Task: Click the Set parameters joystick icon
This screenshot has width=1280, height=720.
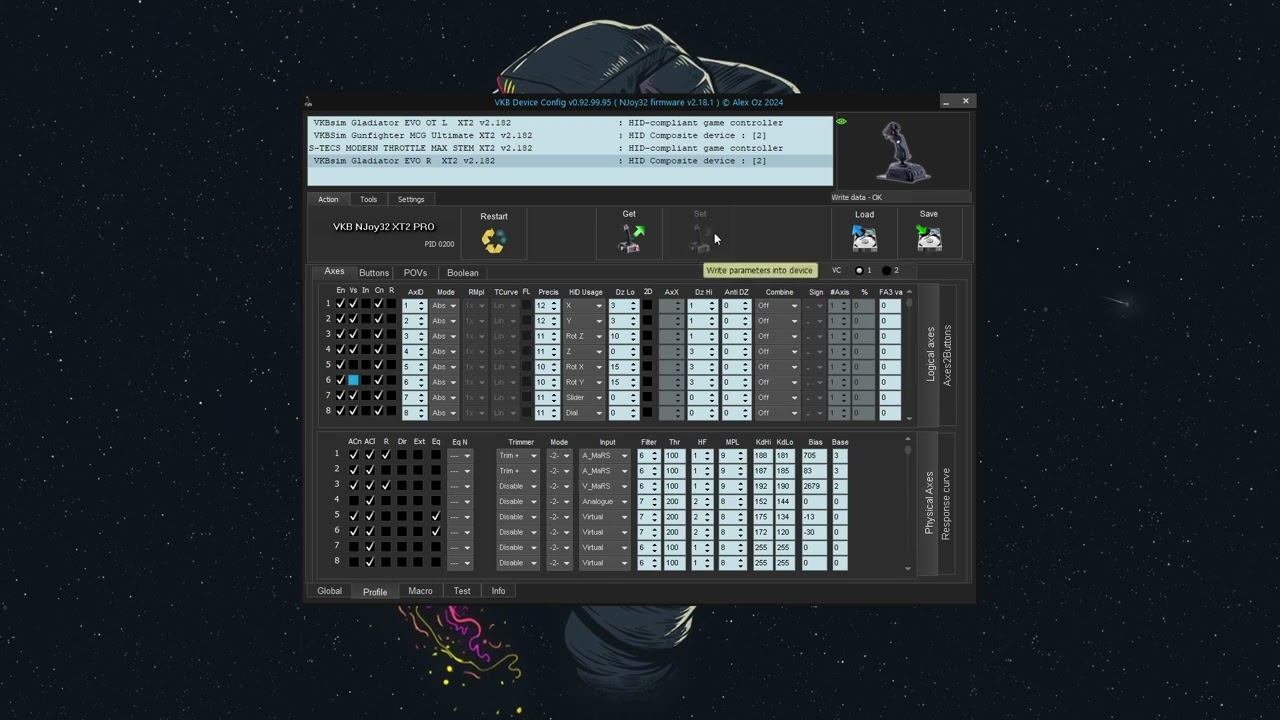Action: (x=700, y=238)
